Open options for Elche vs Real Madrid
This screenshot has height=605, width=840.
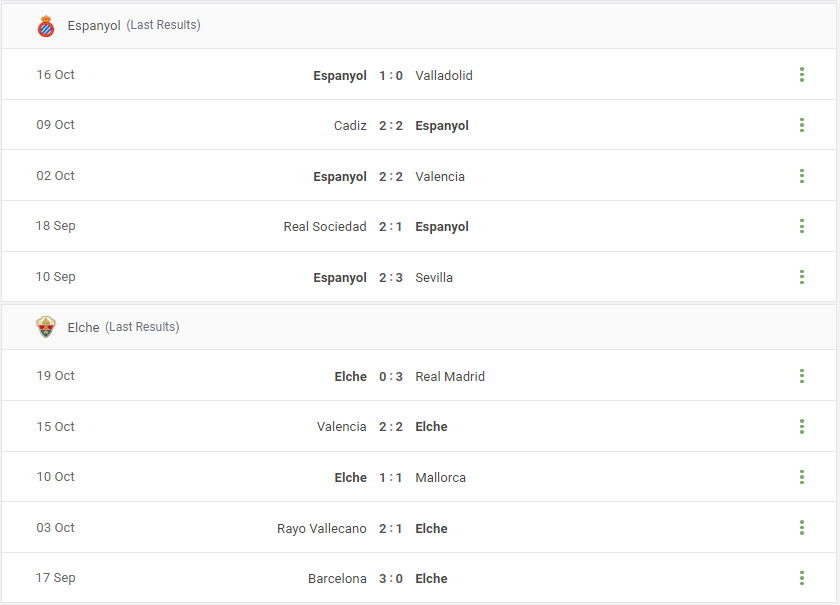(801, 376)
